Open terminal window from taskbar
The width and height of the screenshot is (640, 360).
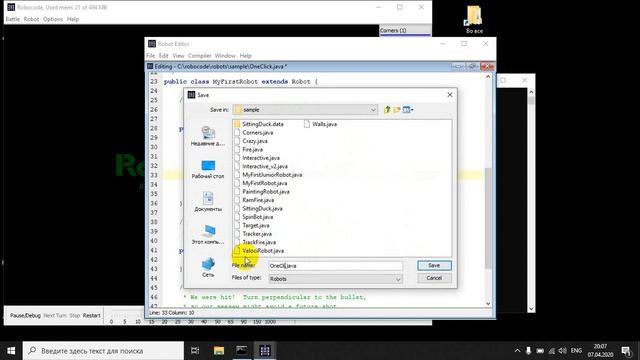coord(242,351)
